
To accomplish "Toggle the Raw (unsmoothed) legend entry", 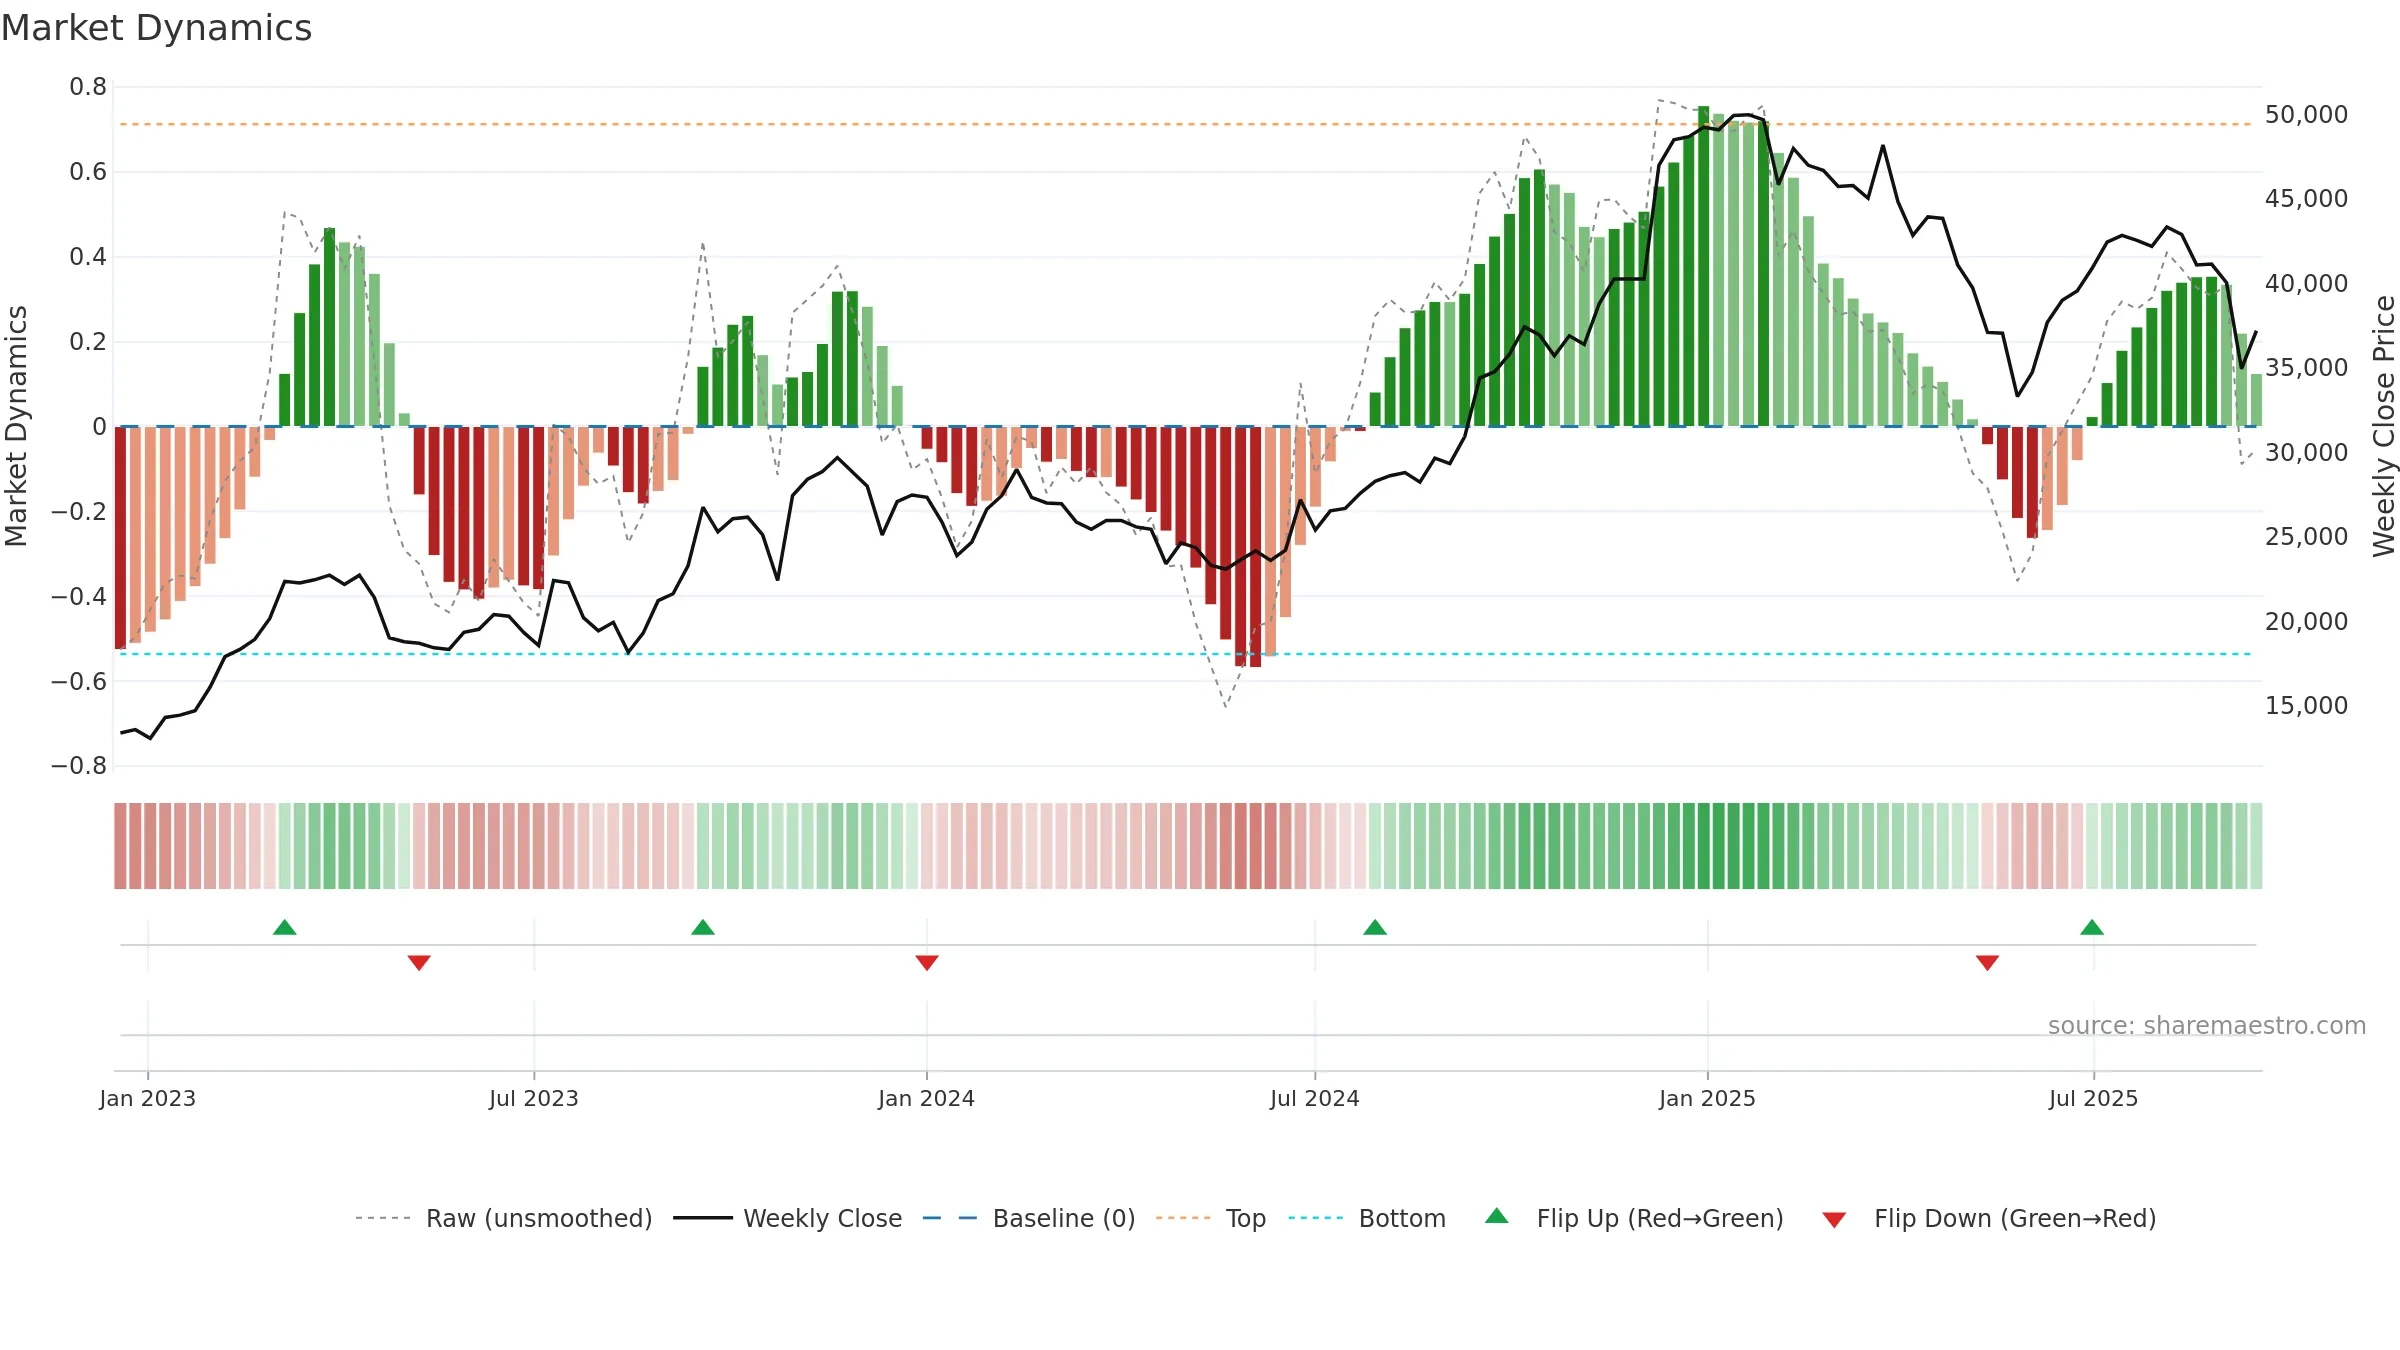I will point(504,1218).
